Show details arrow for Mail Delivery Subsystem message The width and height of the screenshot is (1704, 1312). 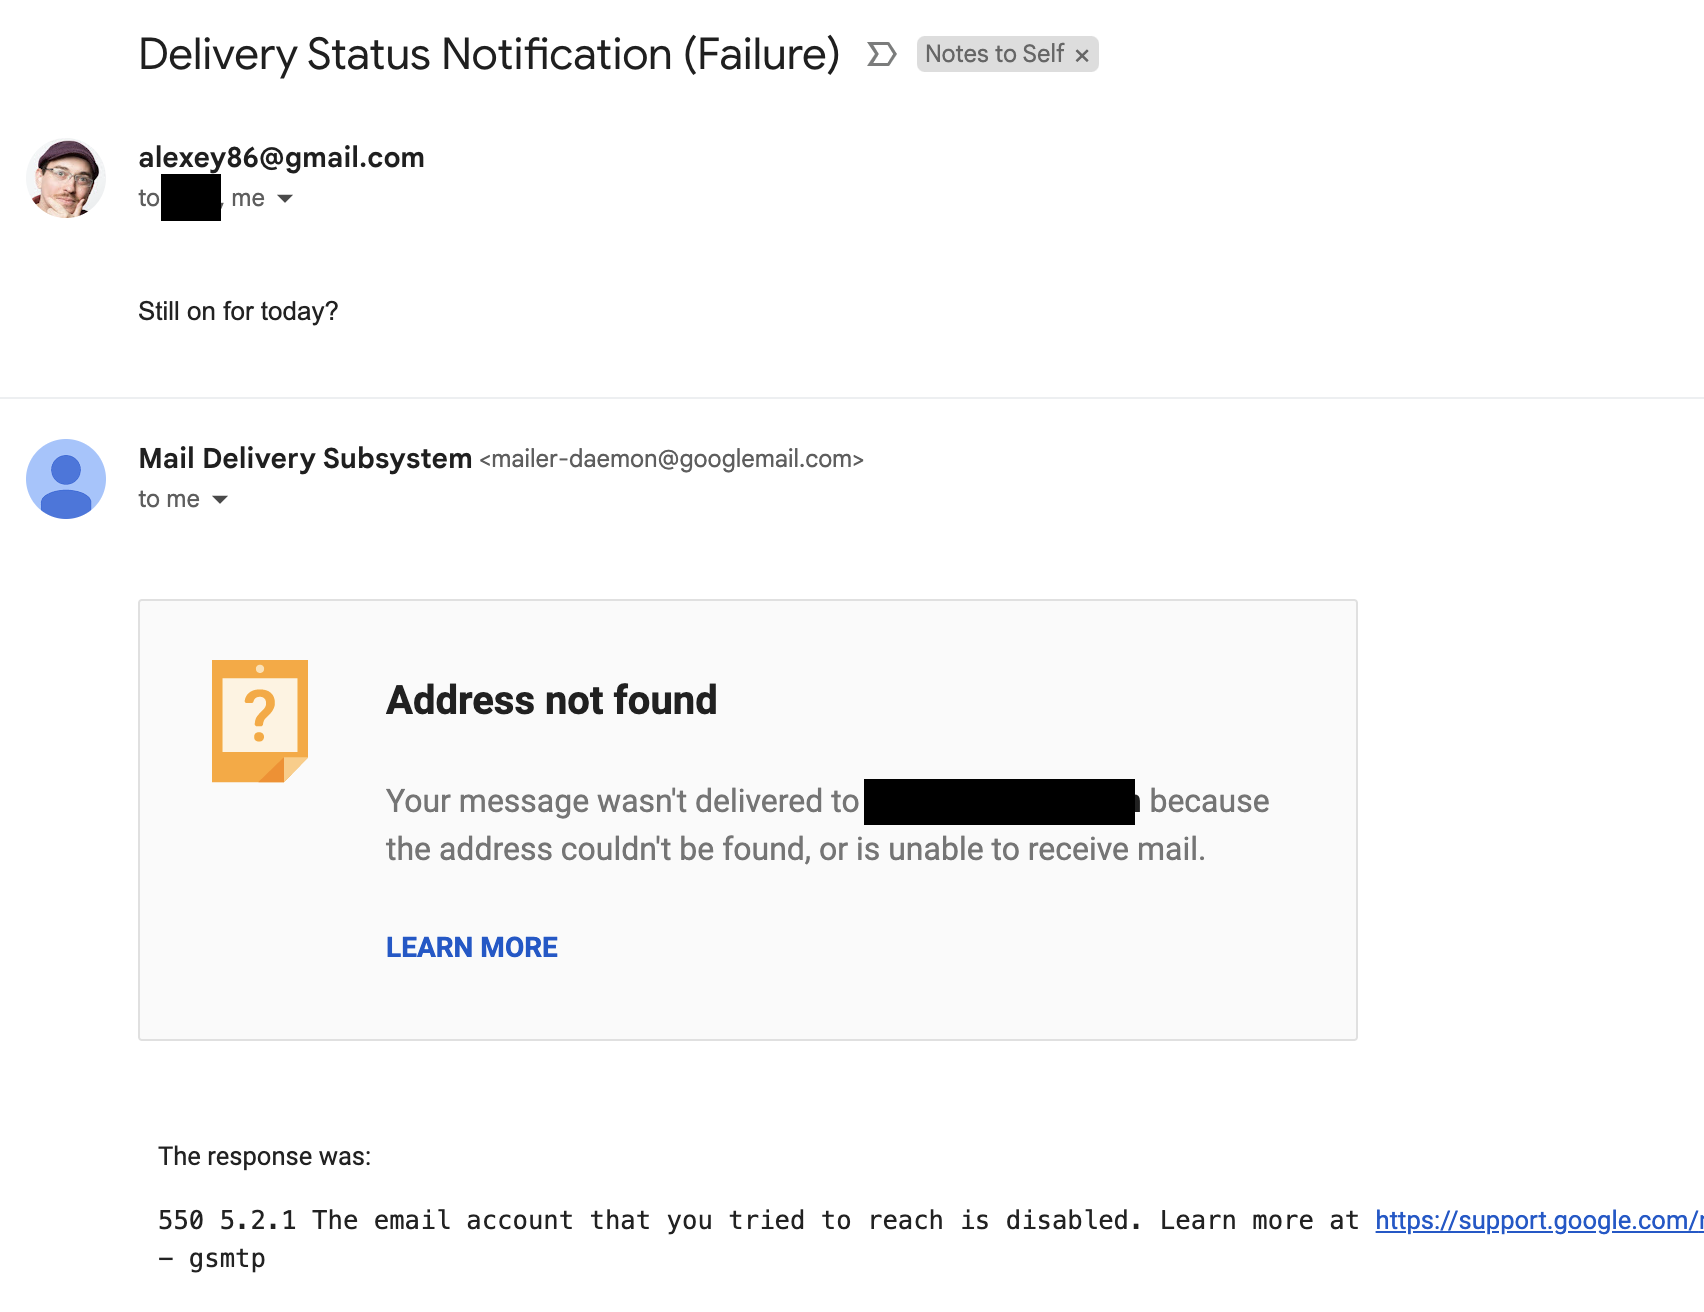coord(221,500)
